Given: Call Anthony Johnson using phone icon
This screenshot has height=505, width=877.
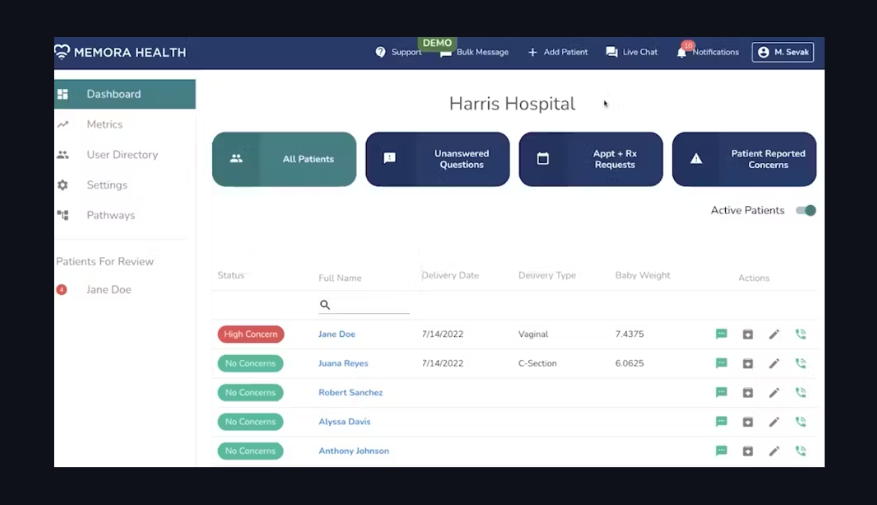Looking at the screenshot, I should point(801,450).
